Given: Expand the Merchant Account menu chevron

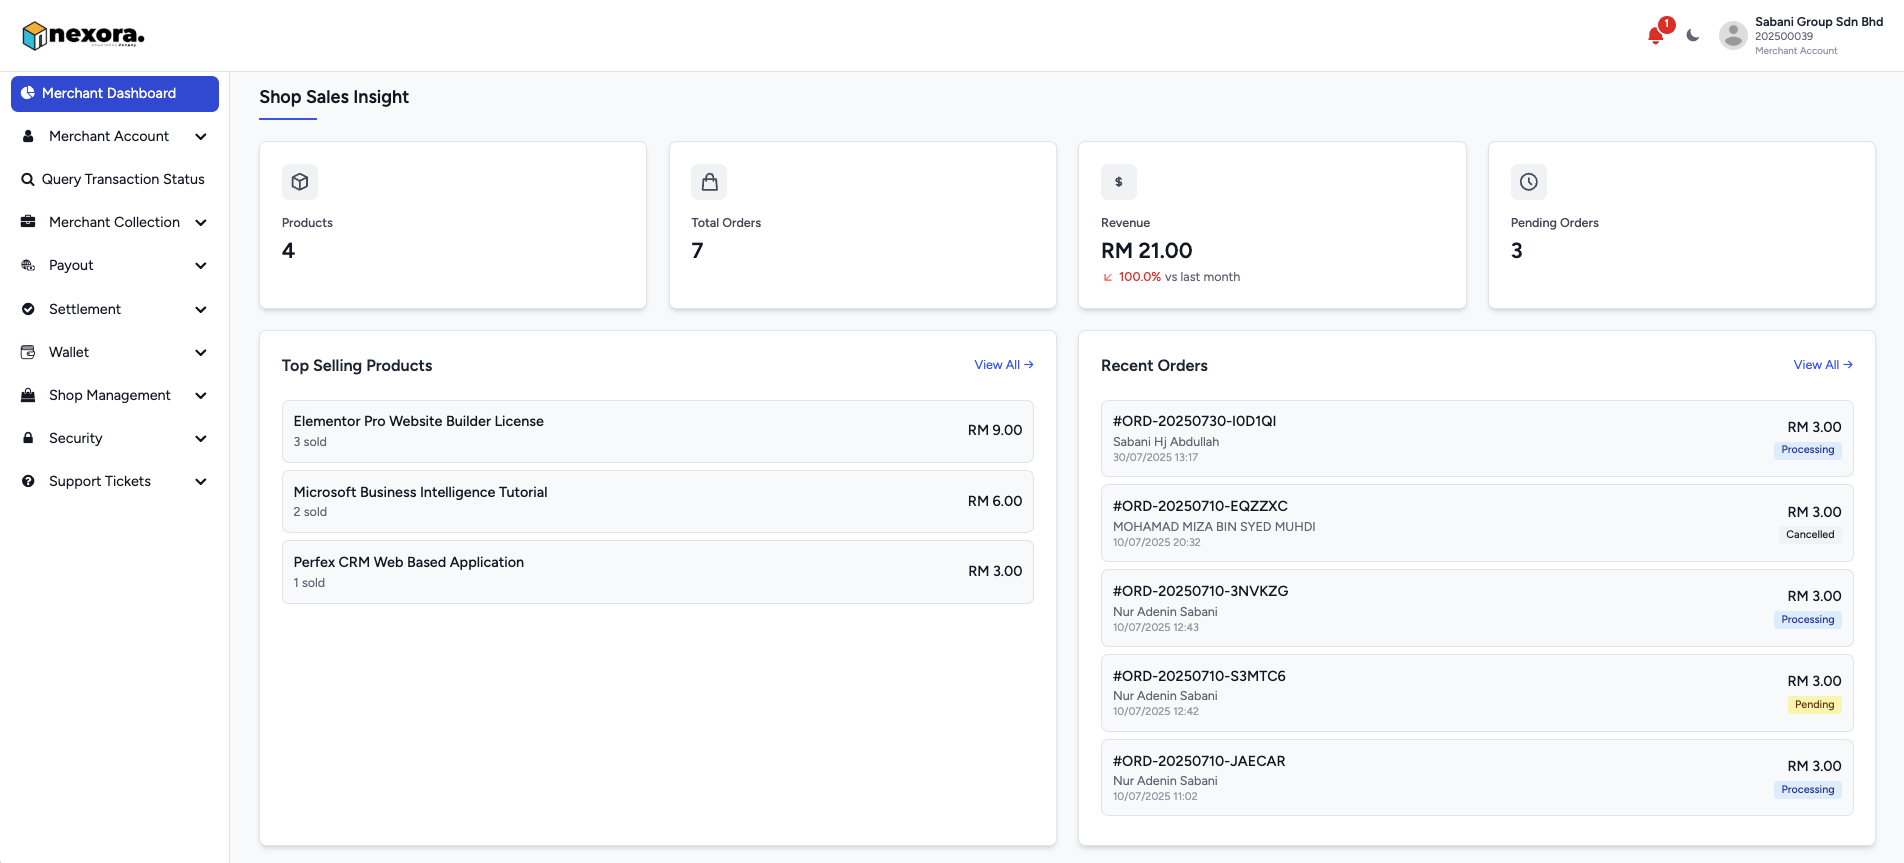Looking at the screenshot, I should point(201,137).
